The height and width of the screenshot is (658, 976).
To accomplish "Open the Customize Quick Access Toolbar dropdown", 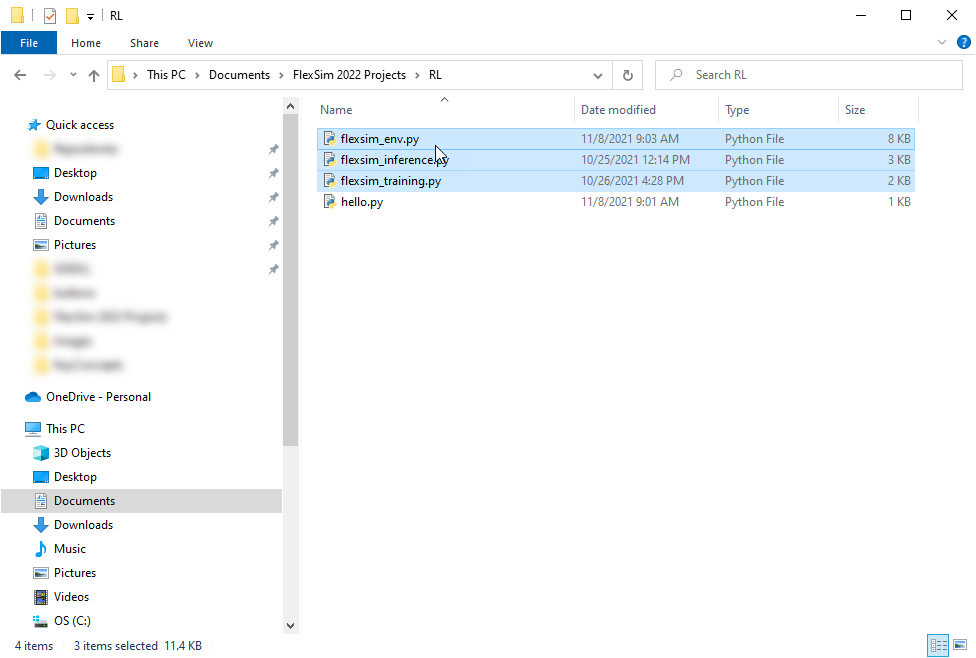I will click(91, 16).
